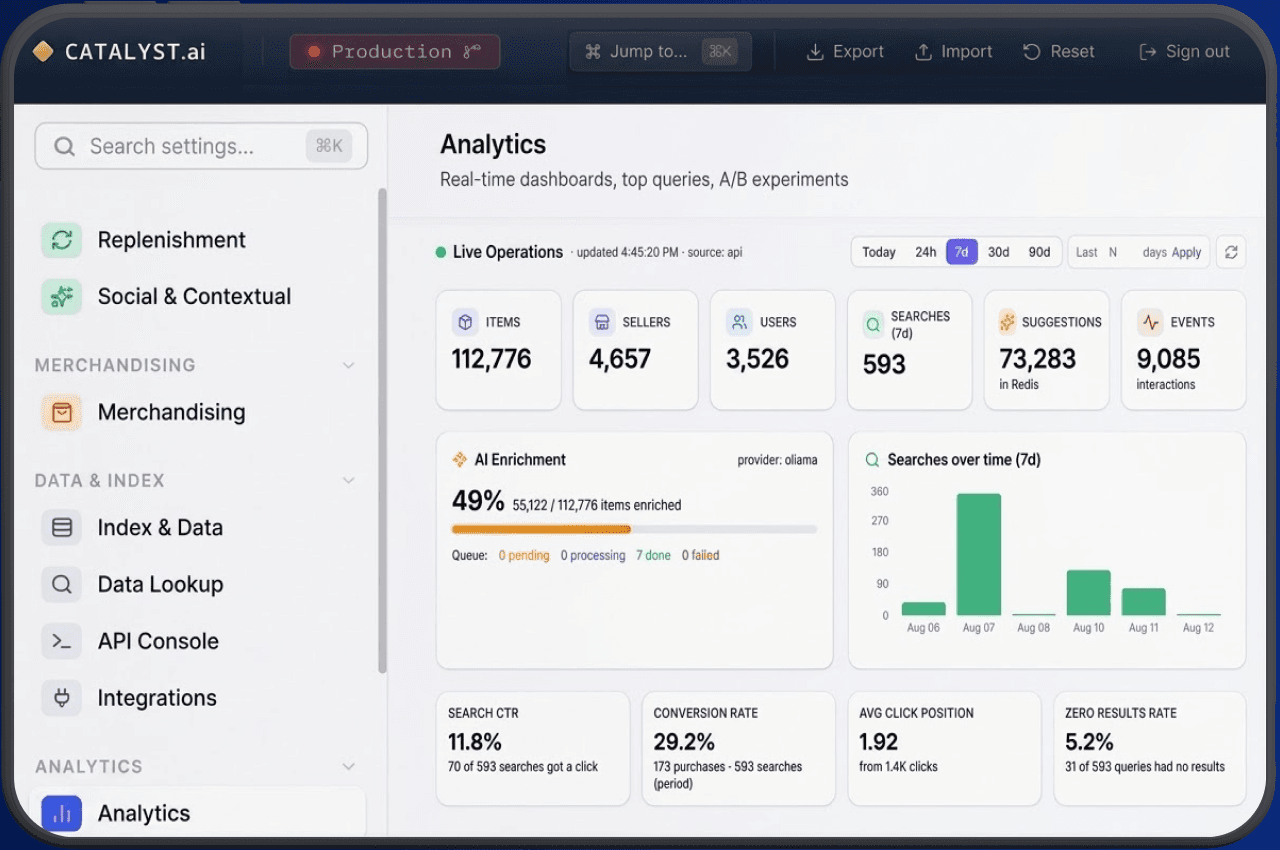Viewport: 1280px width, 850px height.
Task: Open the Jump to command box
Action: tap(660, 52)
